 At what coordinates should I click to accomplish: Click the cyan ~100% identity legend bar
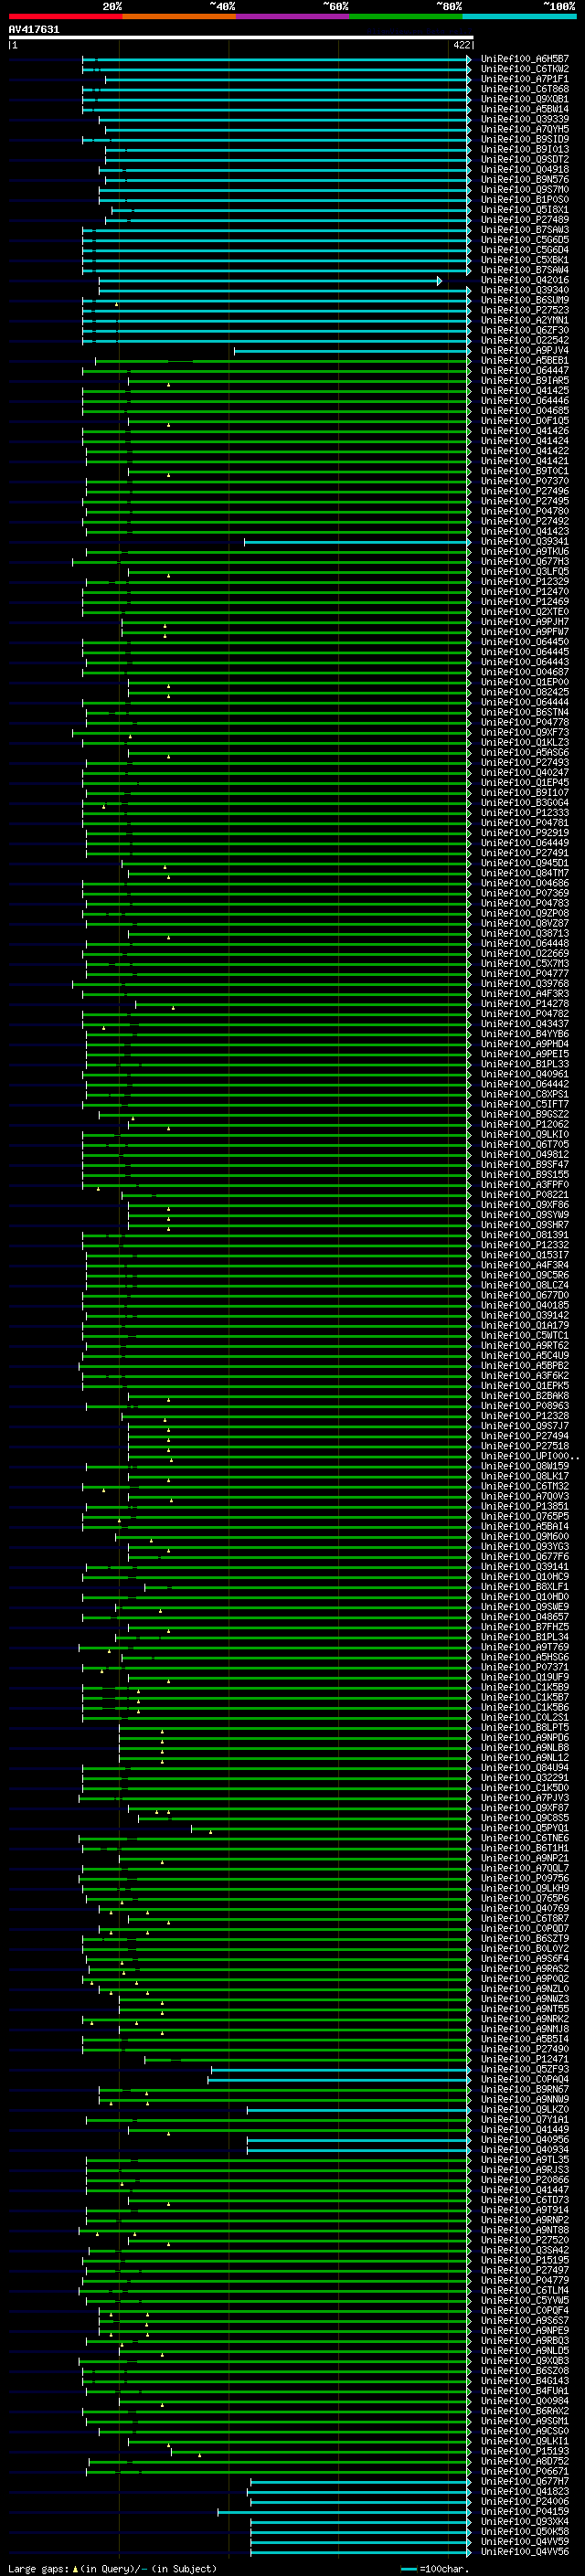pyautogui.click(x=520, y=16)
